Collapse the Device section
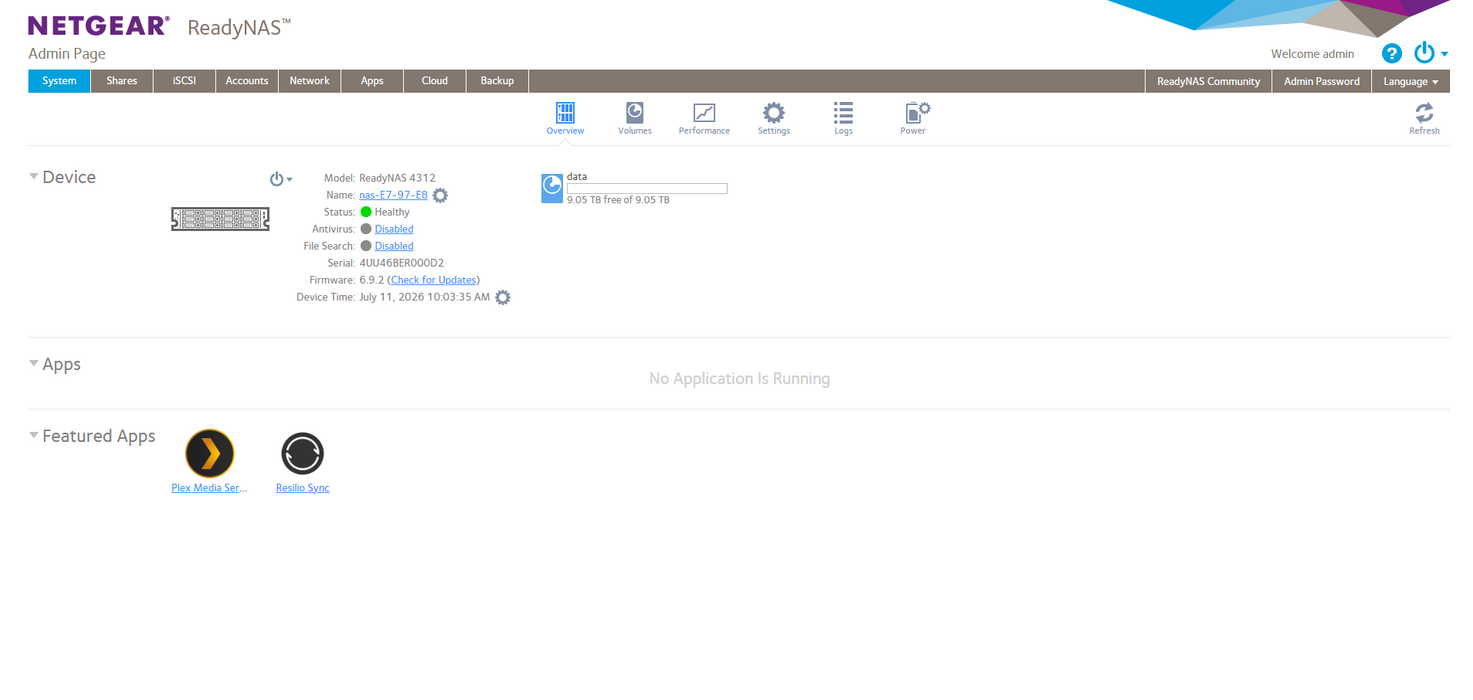Image resolution: width=1473 pixels, height=700 pixels. point(34,177)
